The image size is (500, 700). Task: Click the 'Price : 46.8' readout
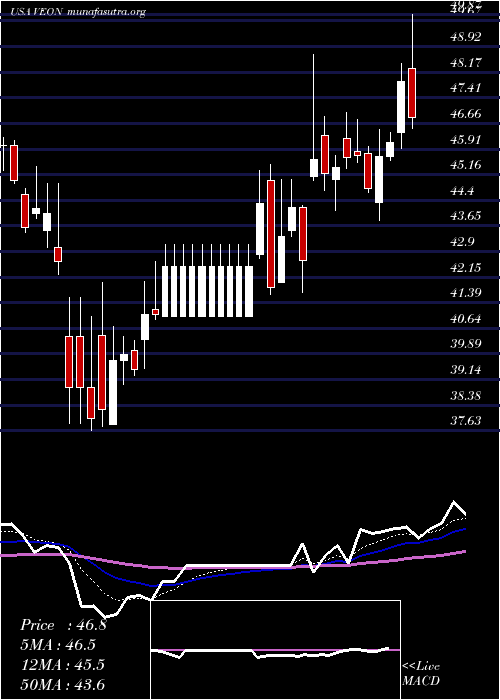click(x=63, y=625)
